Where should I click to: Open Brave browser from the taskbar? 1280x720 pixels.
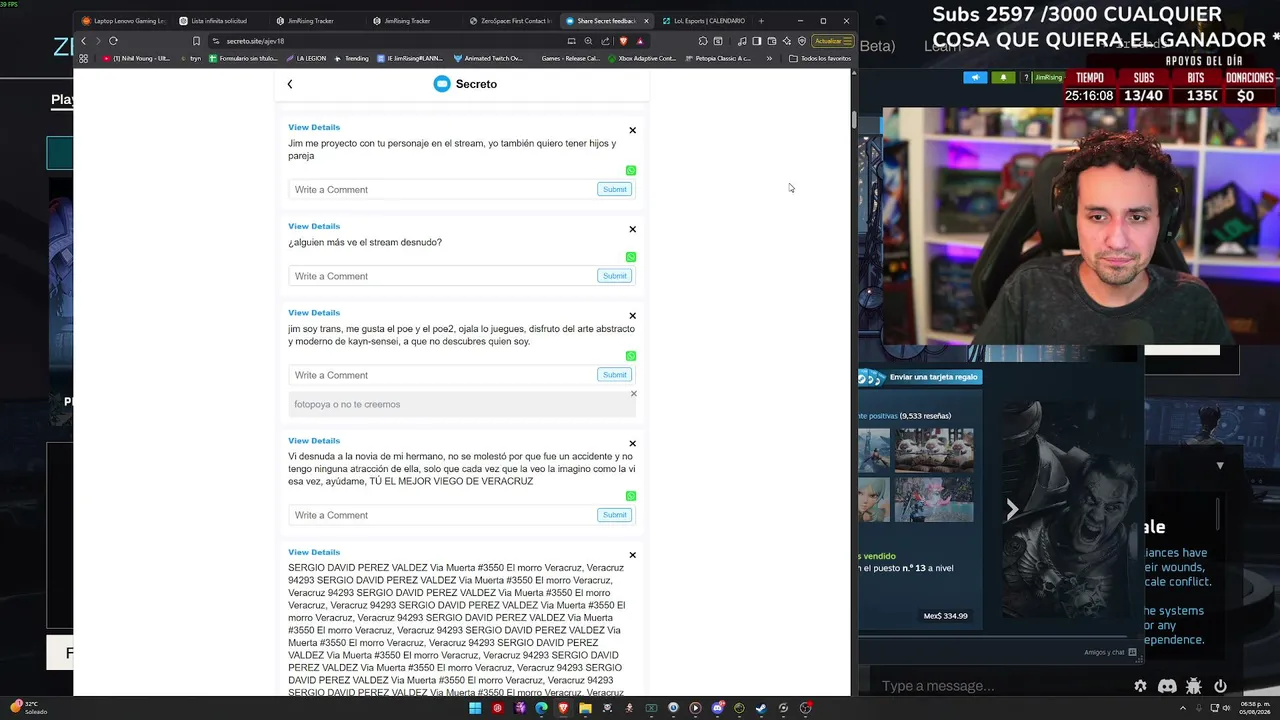point(563,708)
